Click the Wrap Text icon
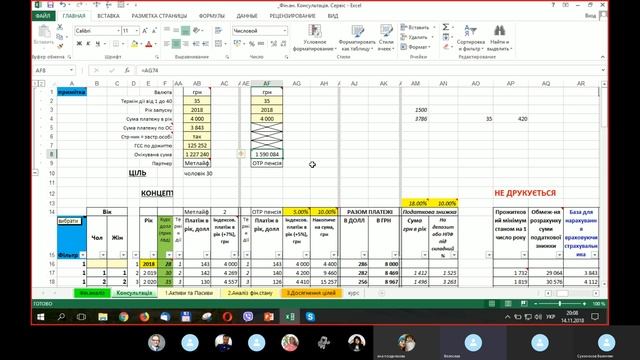This screenshot has width=640, height=360. pos(218,31)
